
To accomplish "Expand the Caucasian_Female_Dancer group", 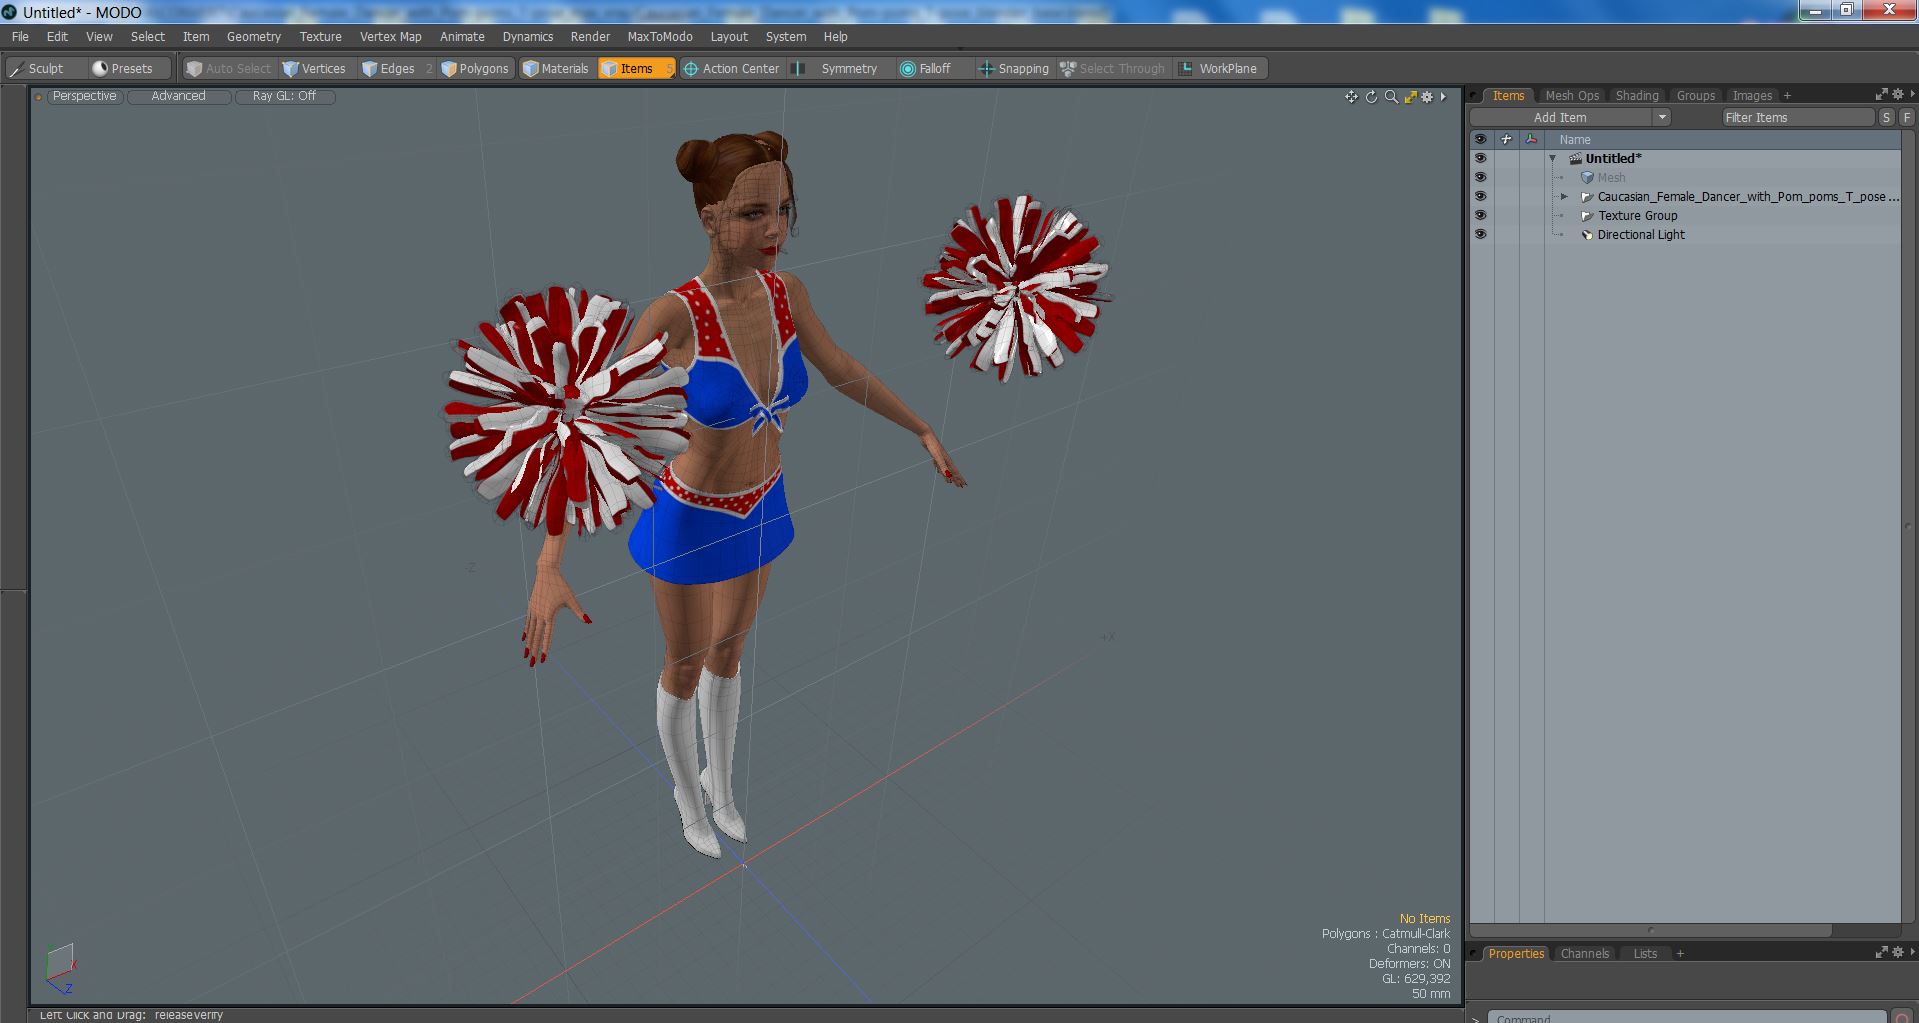I will (1564, 197).
